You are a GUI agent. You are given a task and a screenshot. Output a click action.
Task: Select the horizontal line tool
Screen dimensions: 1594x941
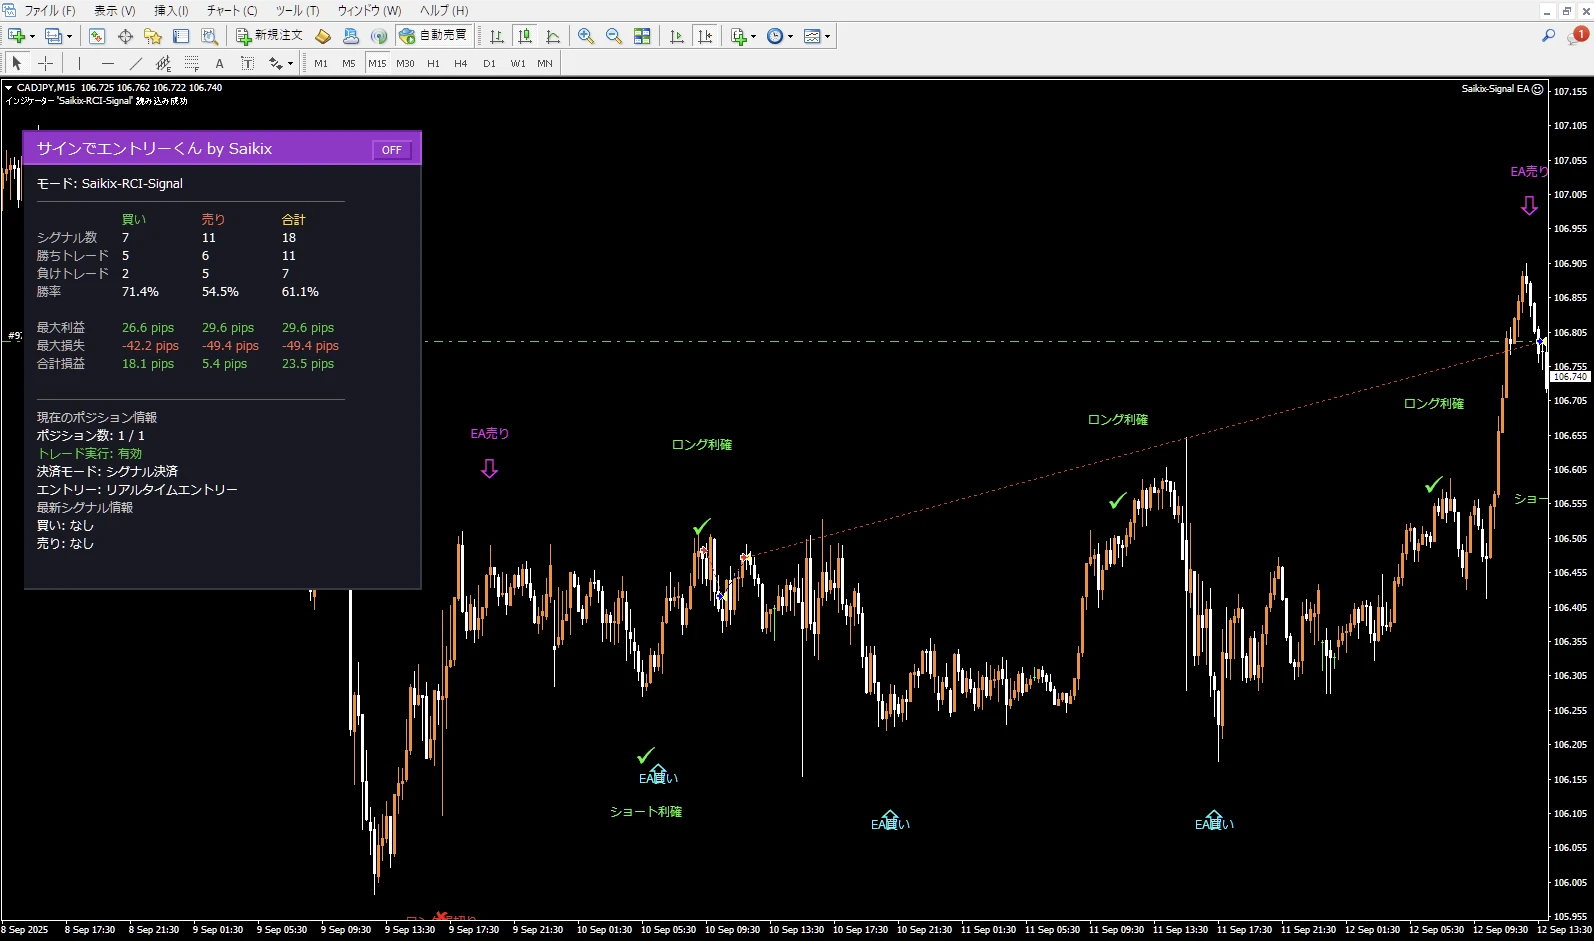108,63
